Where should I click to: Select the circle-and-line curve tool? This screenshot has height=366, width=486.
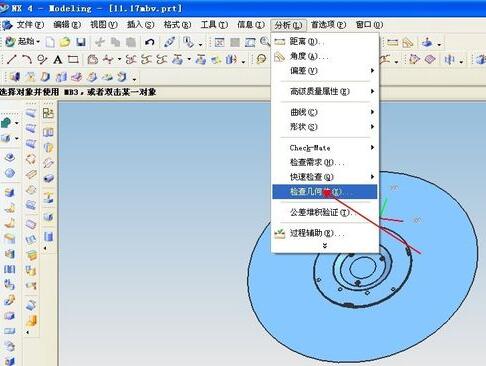click(42, 60)
